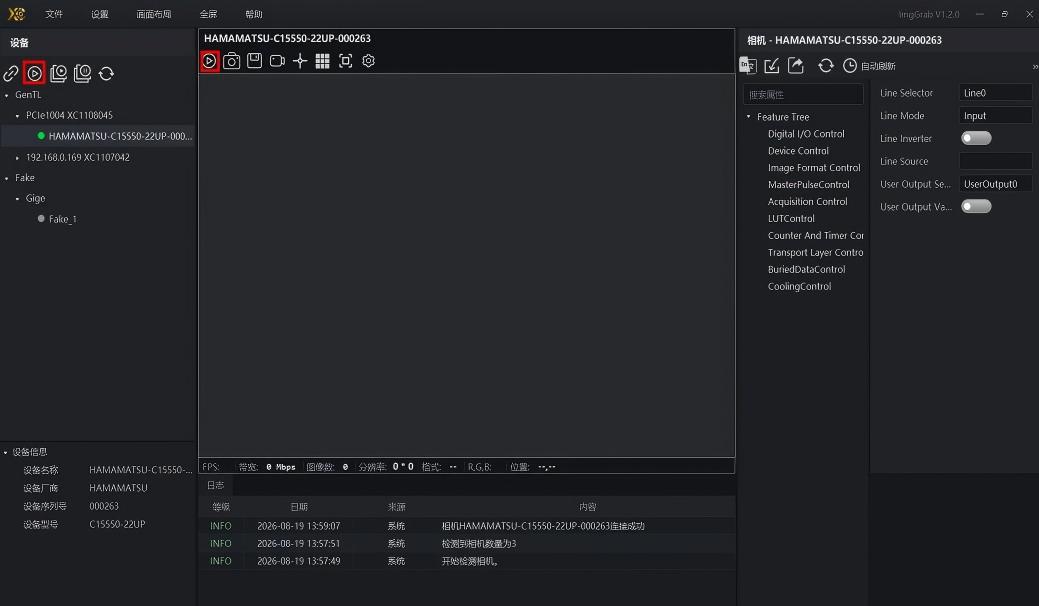Select BuriedDataControl feature
1039x606 pixels.
(806, 270)
